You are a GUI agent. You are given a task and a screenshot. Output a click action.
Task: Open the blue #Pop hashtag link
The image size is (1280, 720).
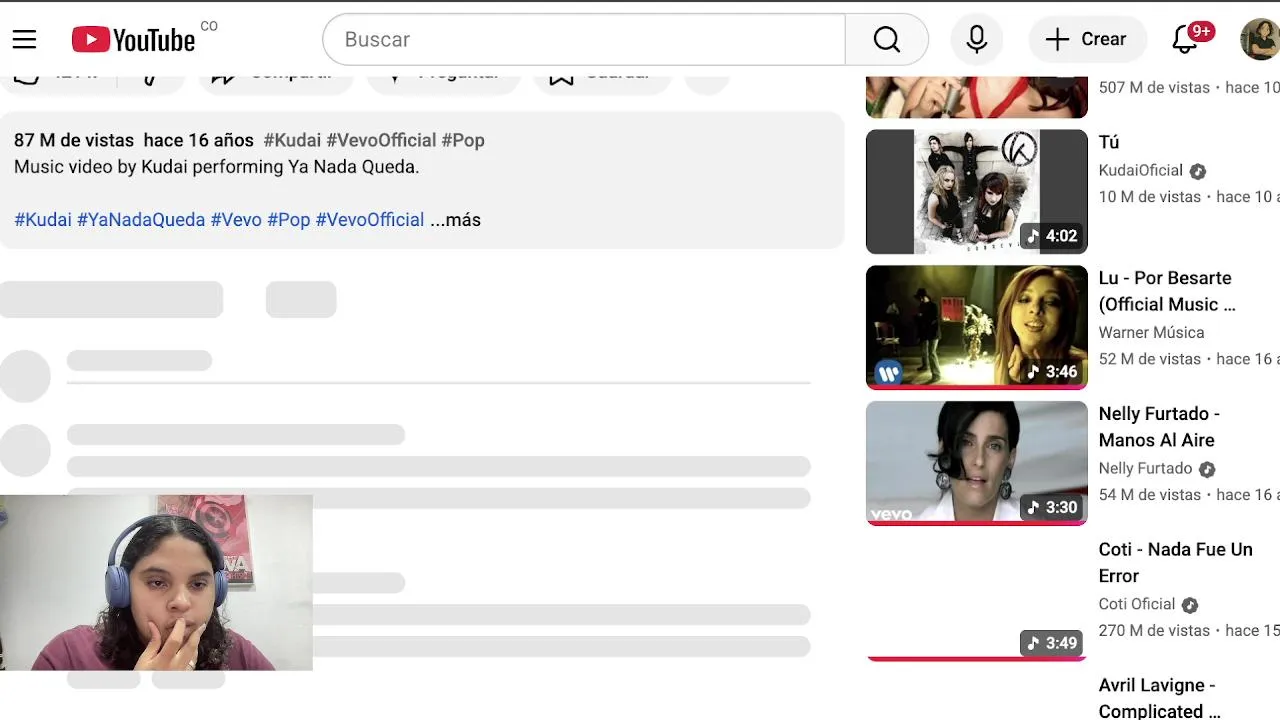[288, 220]
